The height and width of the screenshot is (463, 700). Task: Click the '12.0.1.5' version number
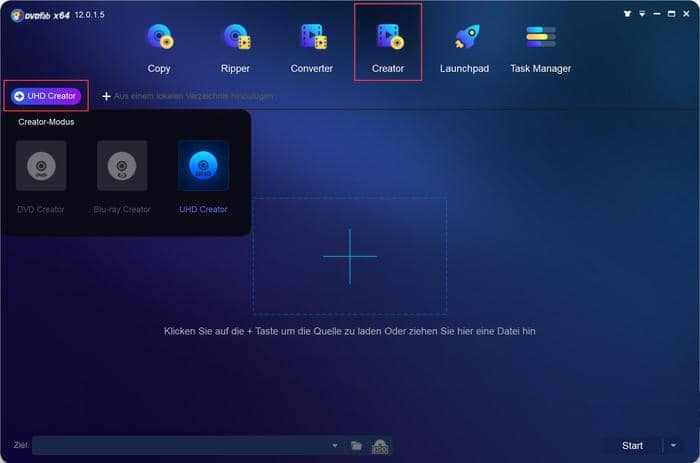click(x=89, y=15)
